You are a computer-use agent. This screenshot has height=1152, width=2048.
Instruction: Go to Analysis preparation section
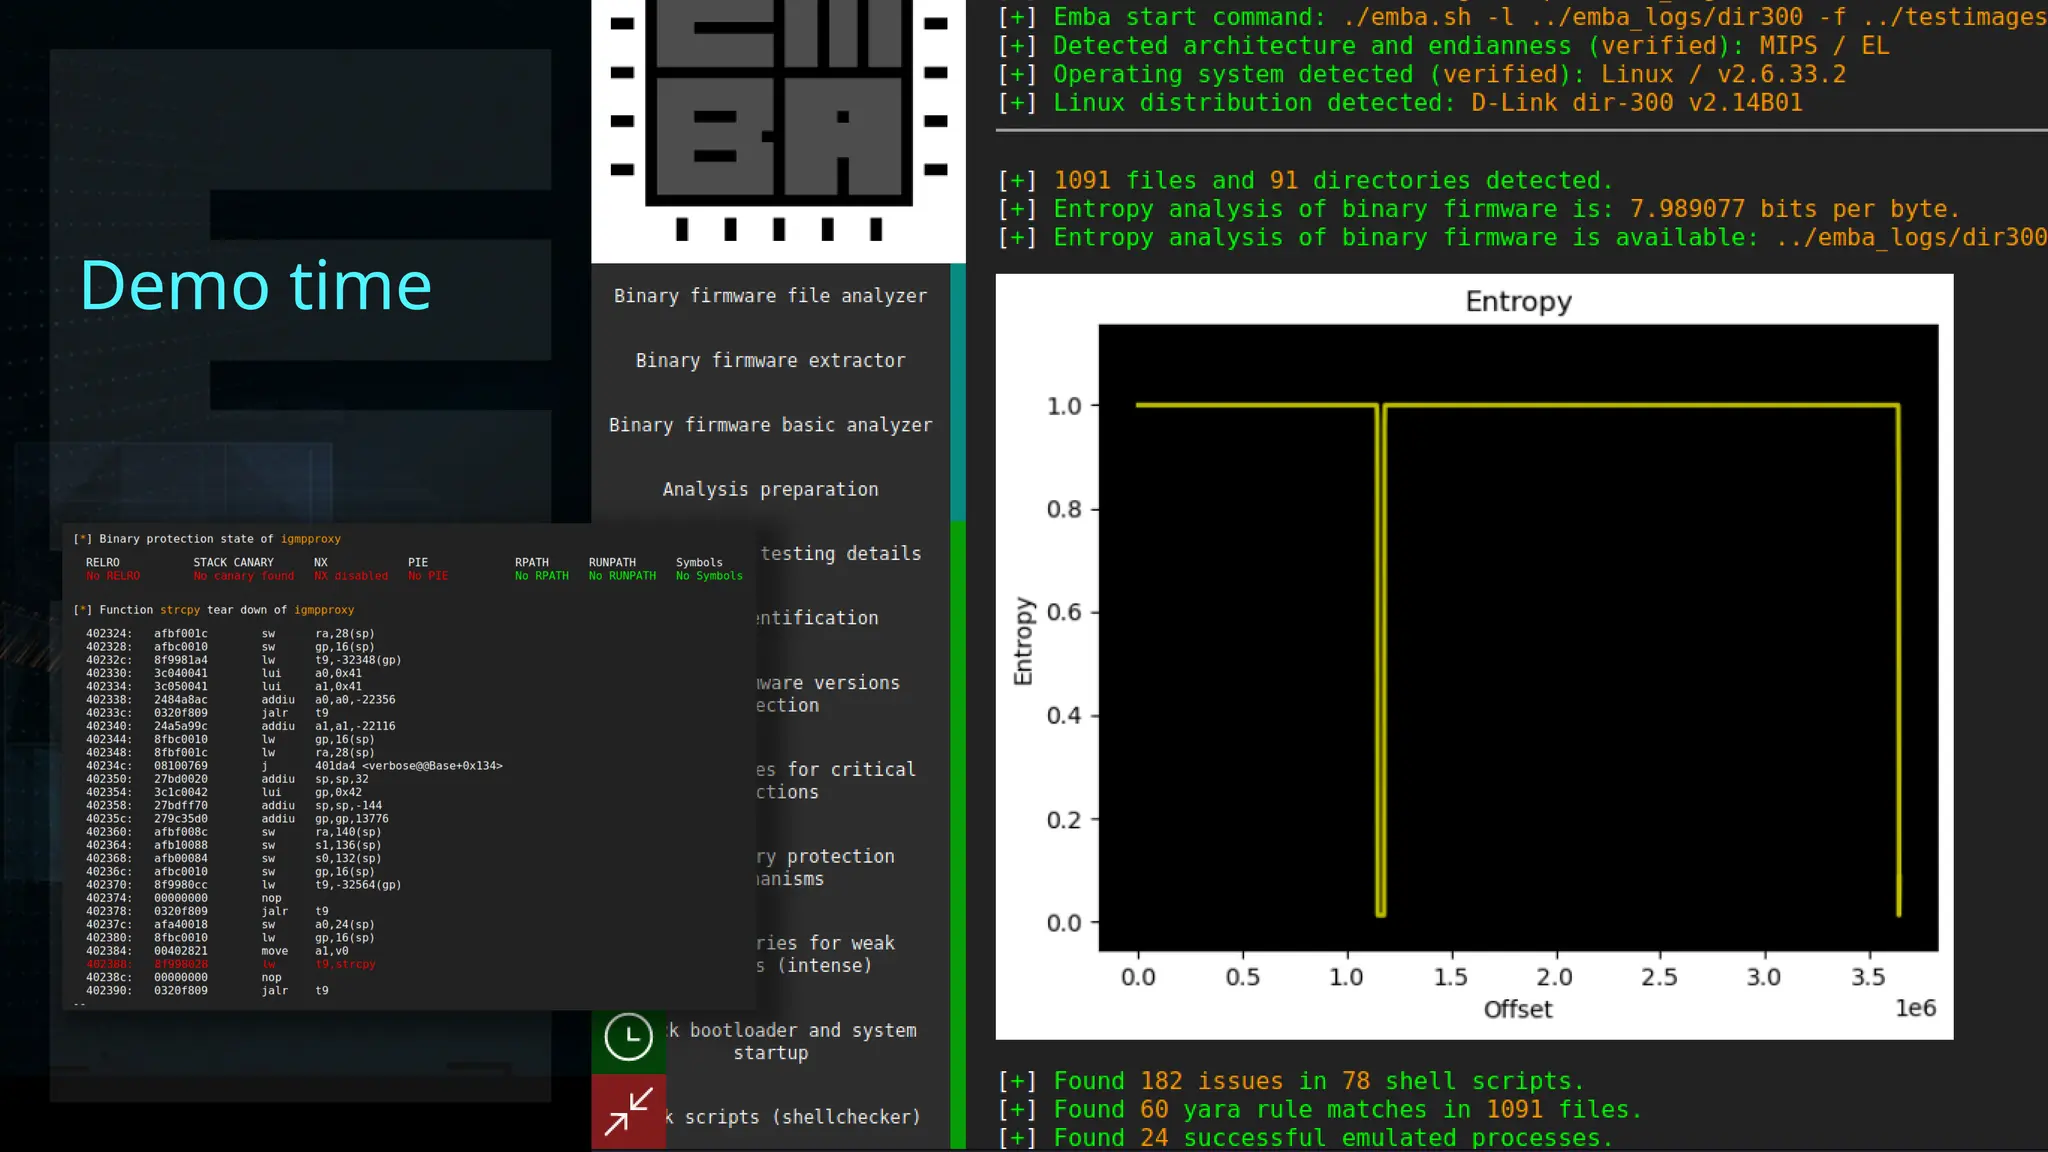click(770, 489)
